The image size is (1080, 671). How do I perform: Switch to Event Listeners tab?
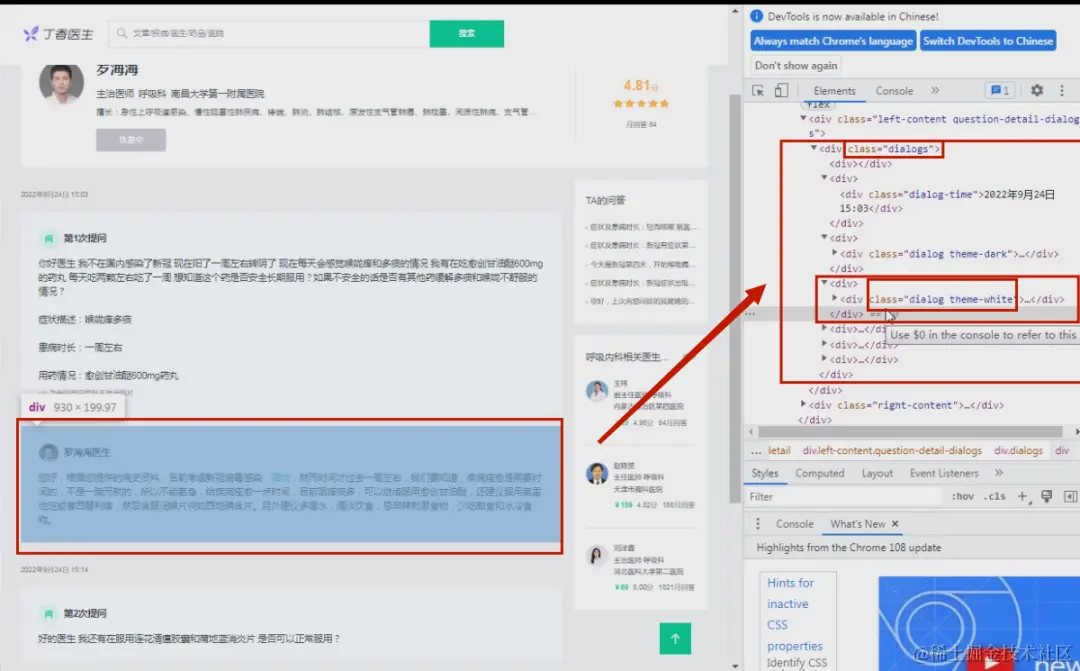pyautogui.click(x=944, y=473)
